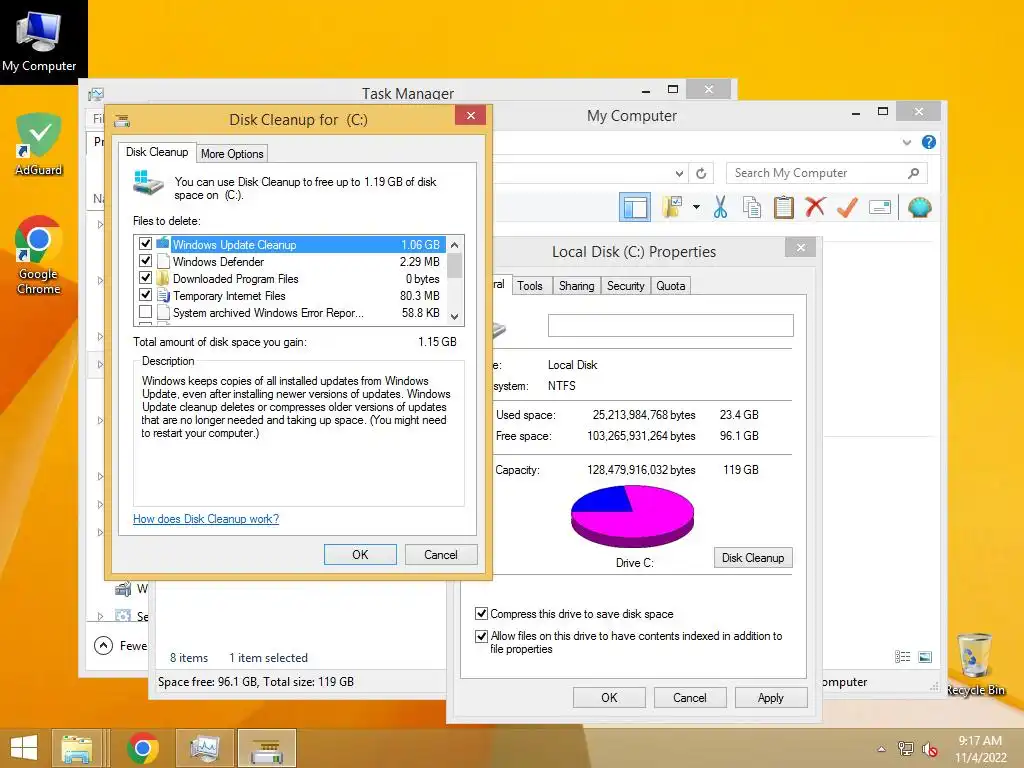
Task: Click the Rename icon in toolbar
Action: coord(880,208)
